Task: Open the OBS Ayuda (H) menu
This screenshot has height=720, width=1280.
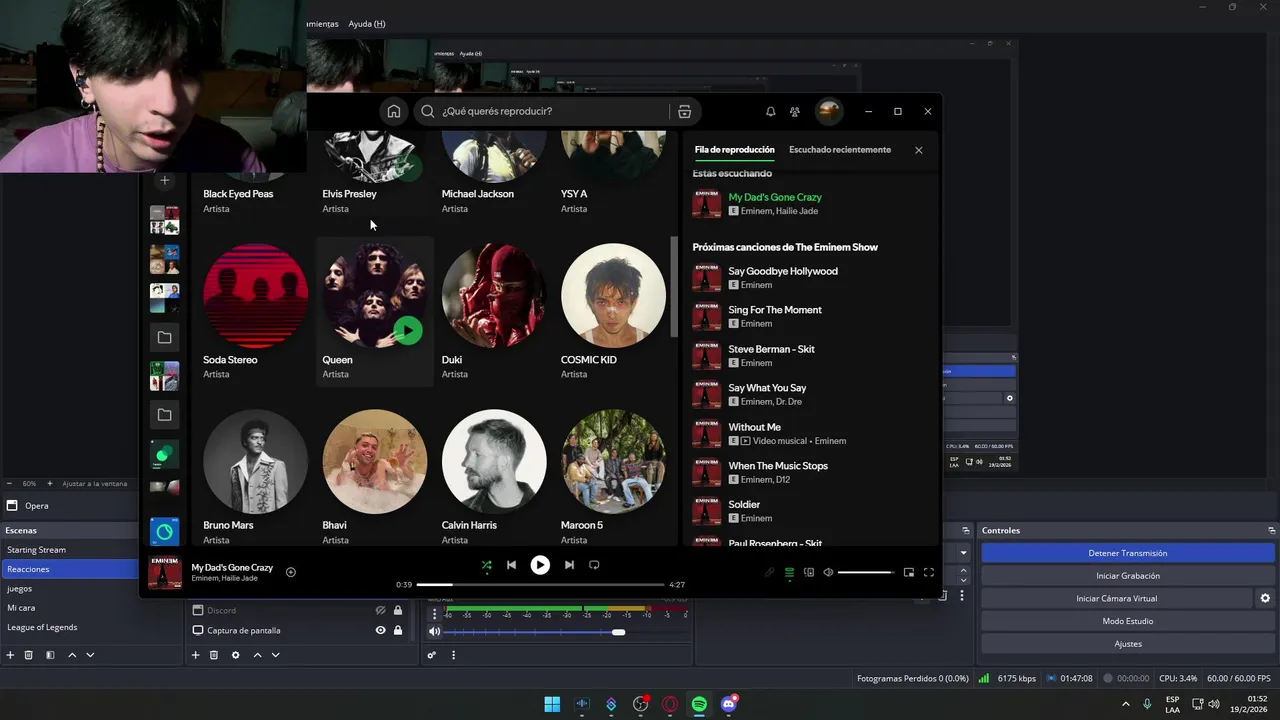Action: click(367, 24)
